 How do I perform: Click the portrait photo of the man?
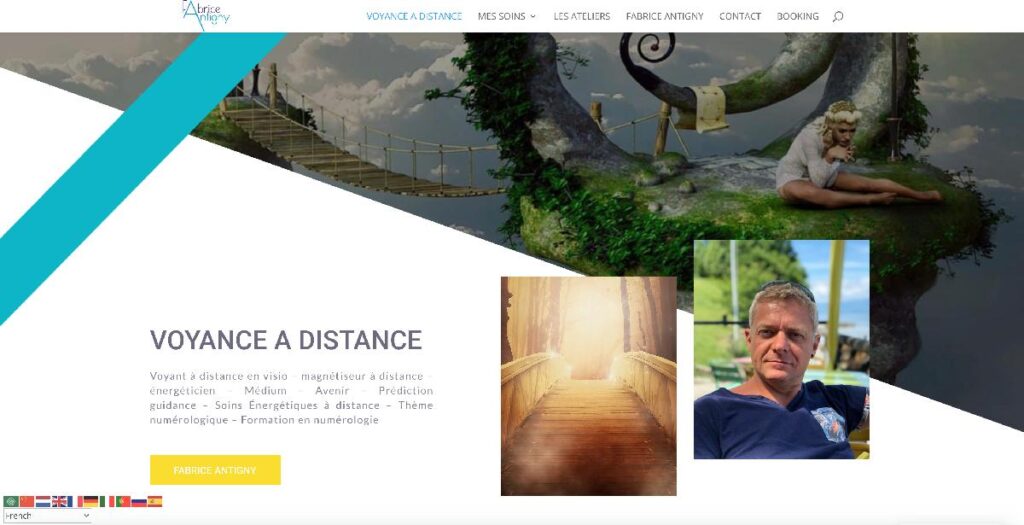tap(781, 349)
